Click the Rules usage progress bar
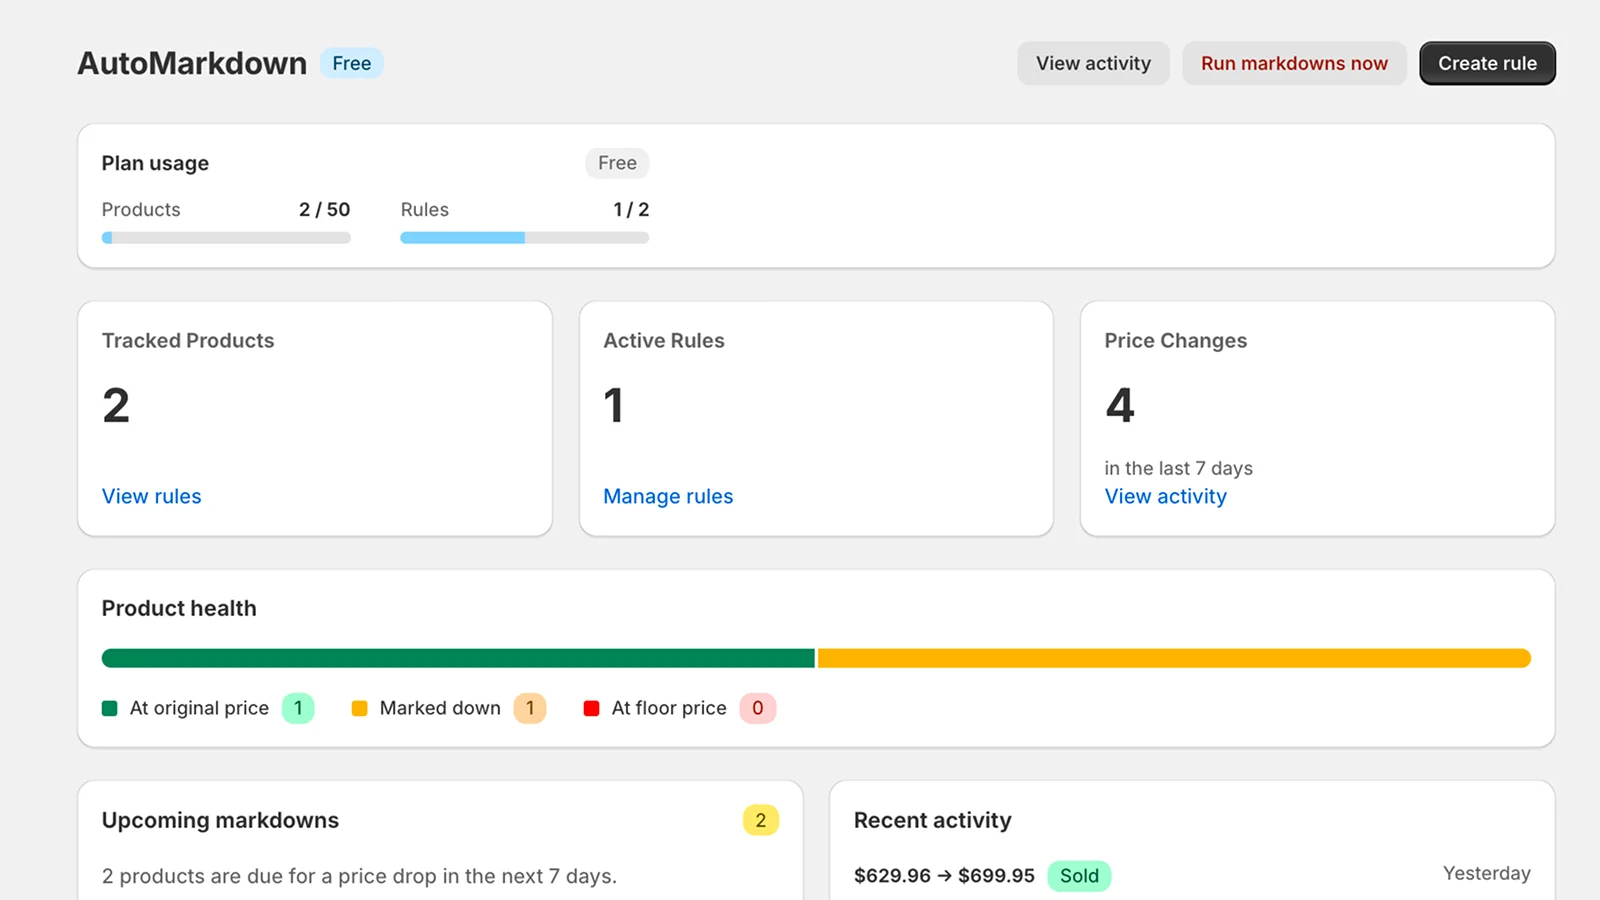1600x900 pixels. (524, 237)
